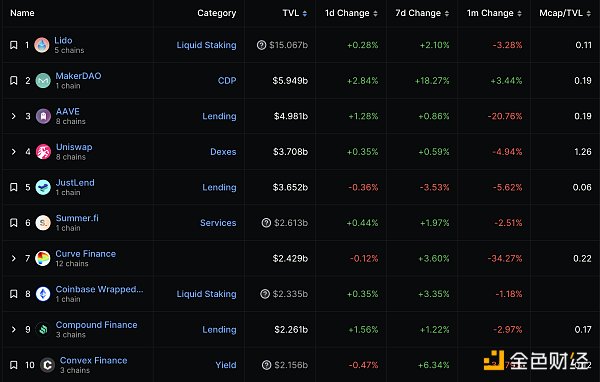Sort by the 7d Change column

422,13
